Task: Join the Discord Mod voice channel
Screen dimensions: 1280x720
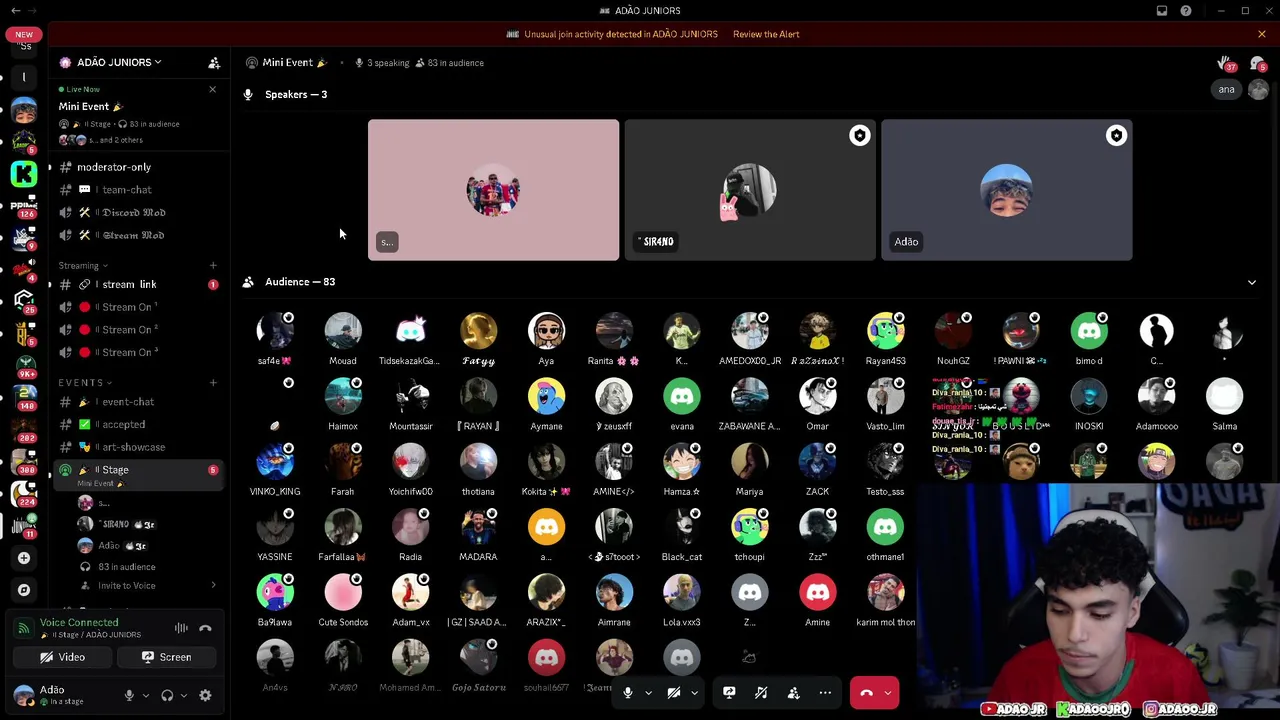Action: tap(135, 213)
